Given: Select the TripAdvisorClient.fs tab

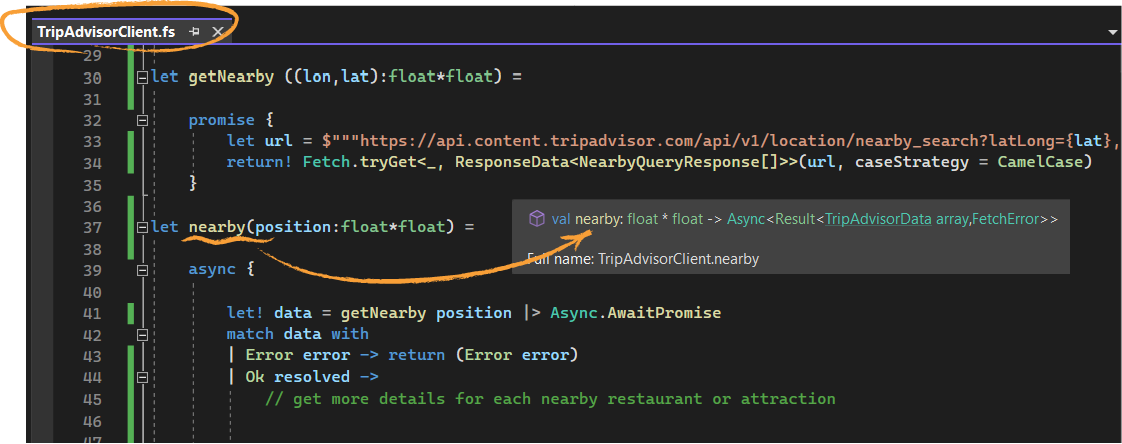Looking at the screenshot, I should pyautogui.click(x=106, y=32).
